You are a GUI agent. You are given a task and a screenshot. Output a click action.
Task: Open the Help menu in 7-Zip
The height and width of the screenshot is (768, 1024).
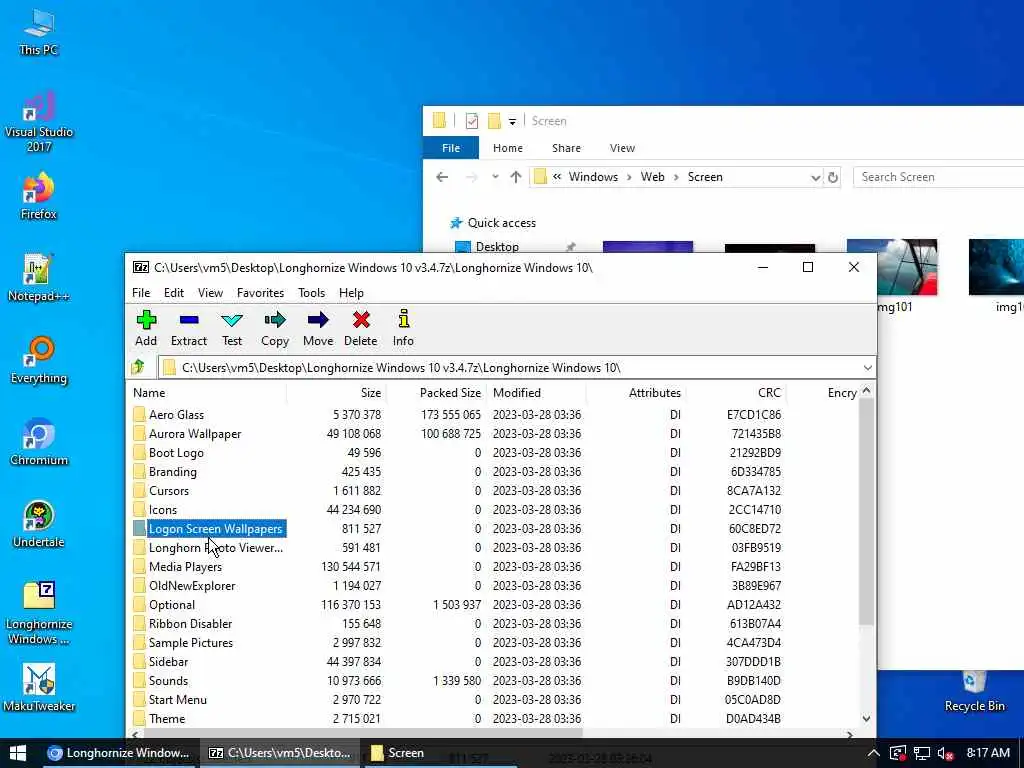351,293
